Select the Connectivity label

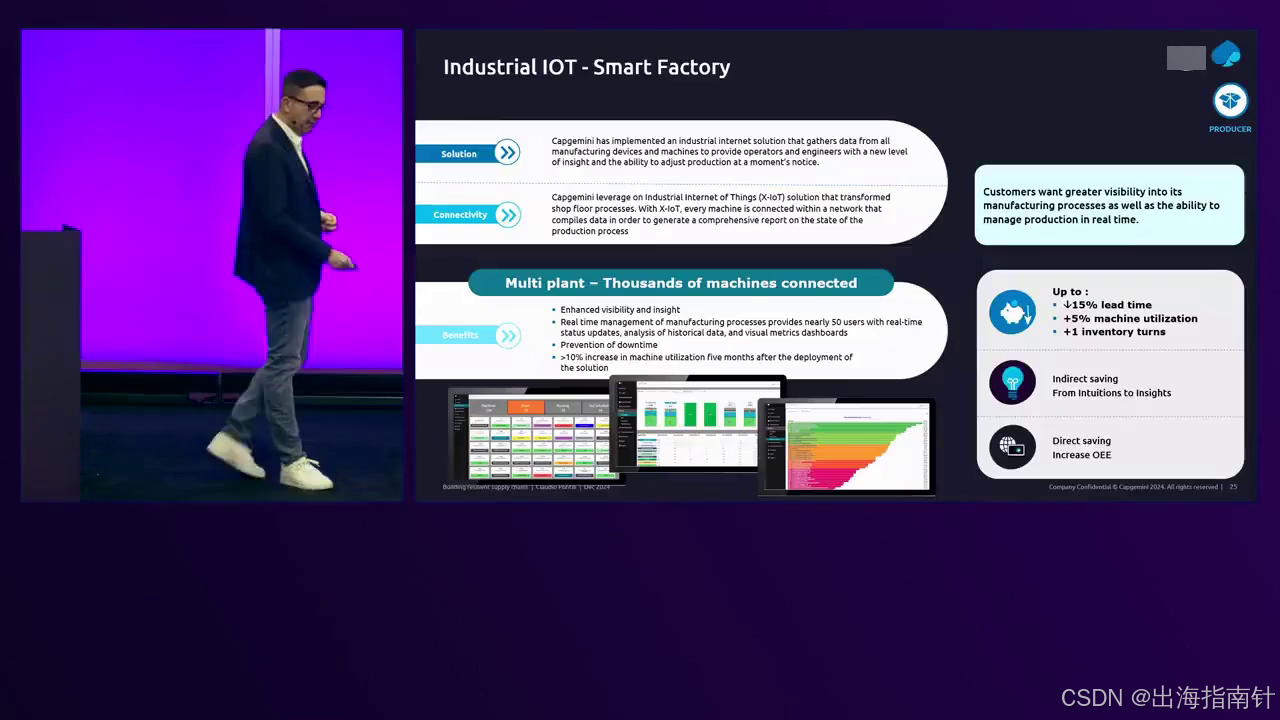point(460,215)
